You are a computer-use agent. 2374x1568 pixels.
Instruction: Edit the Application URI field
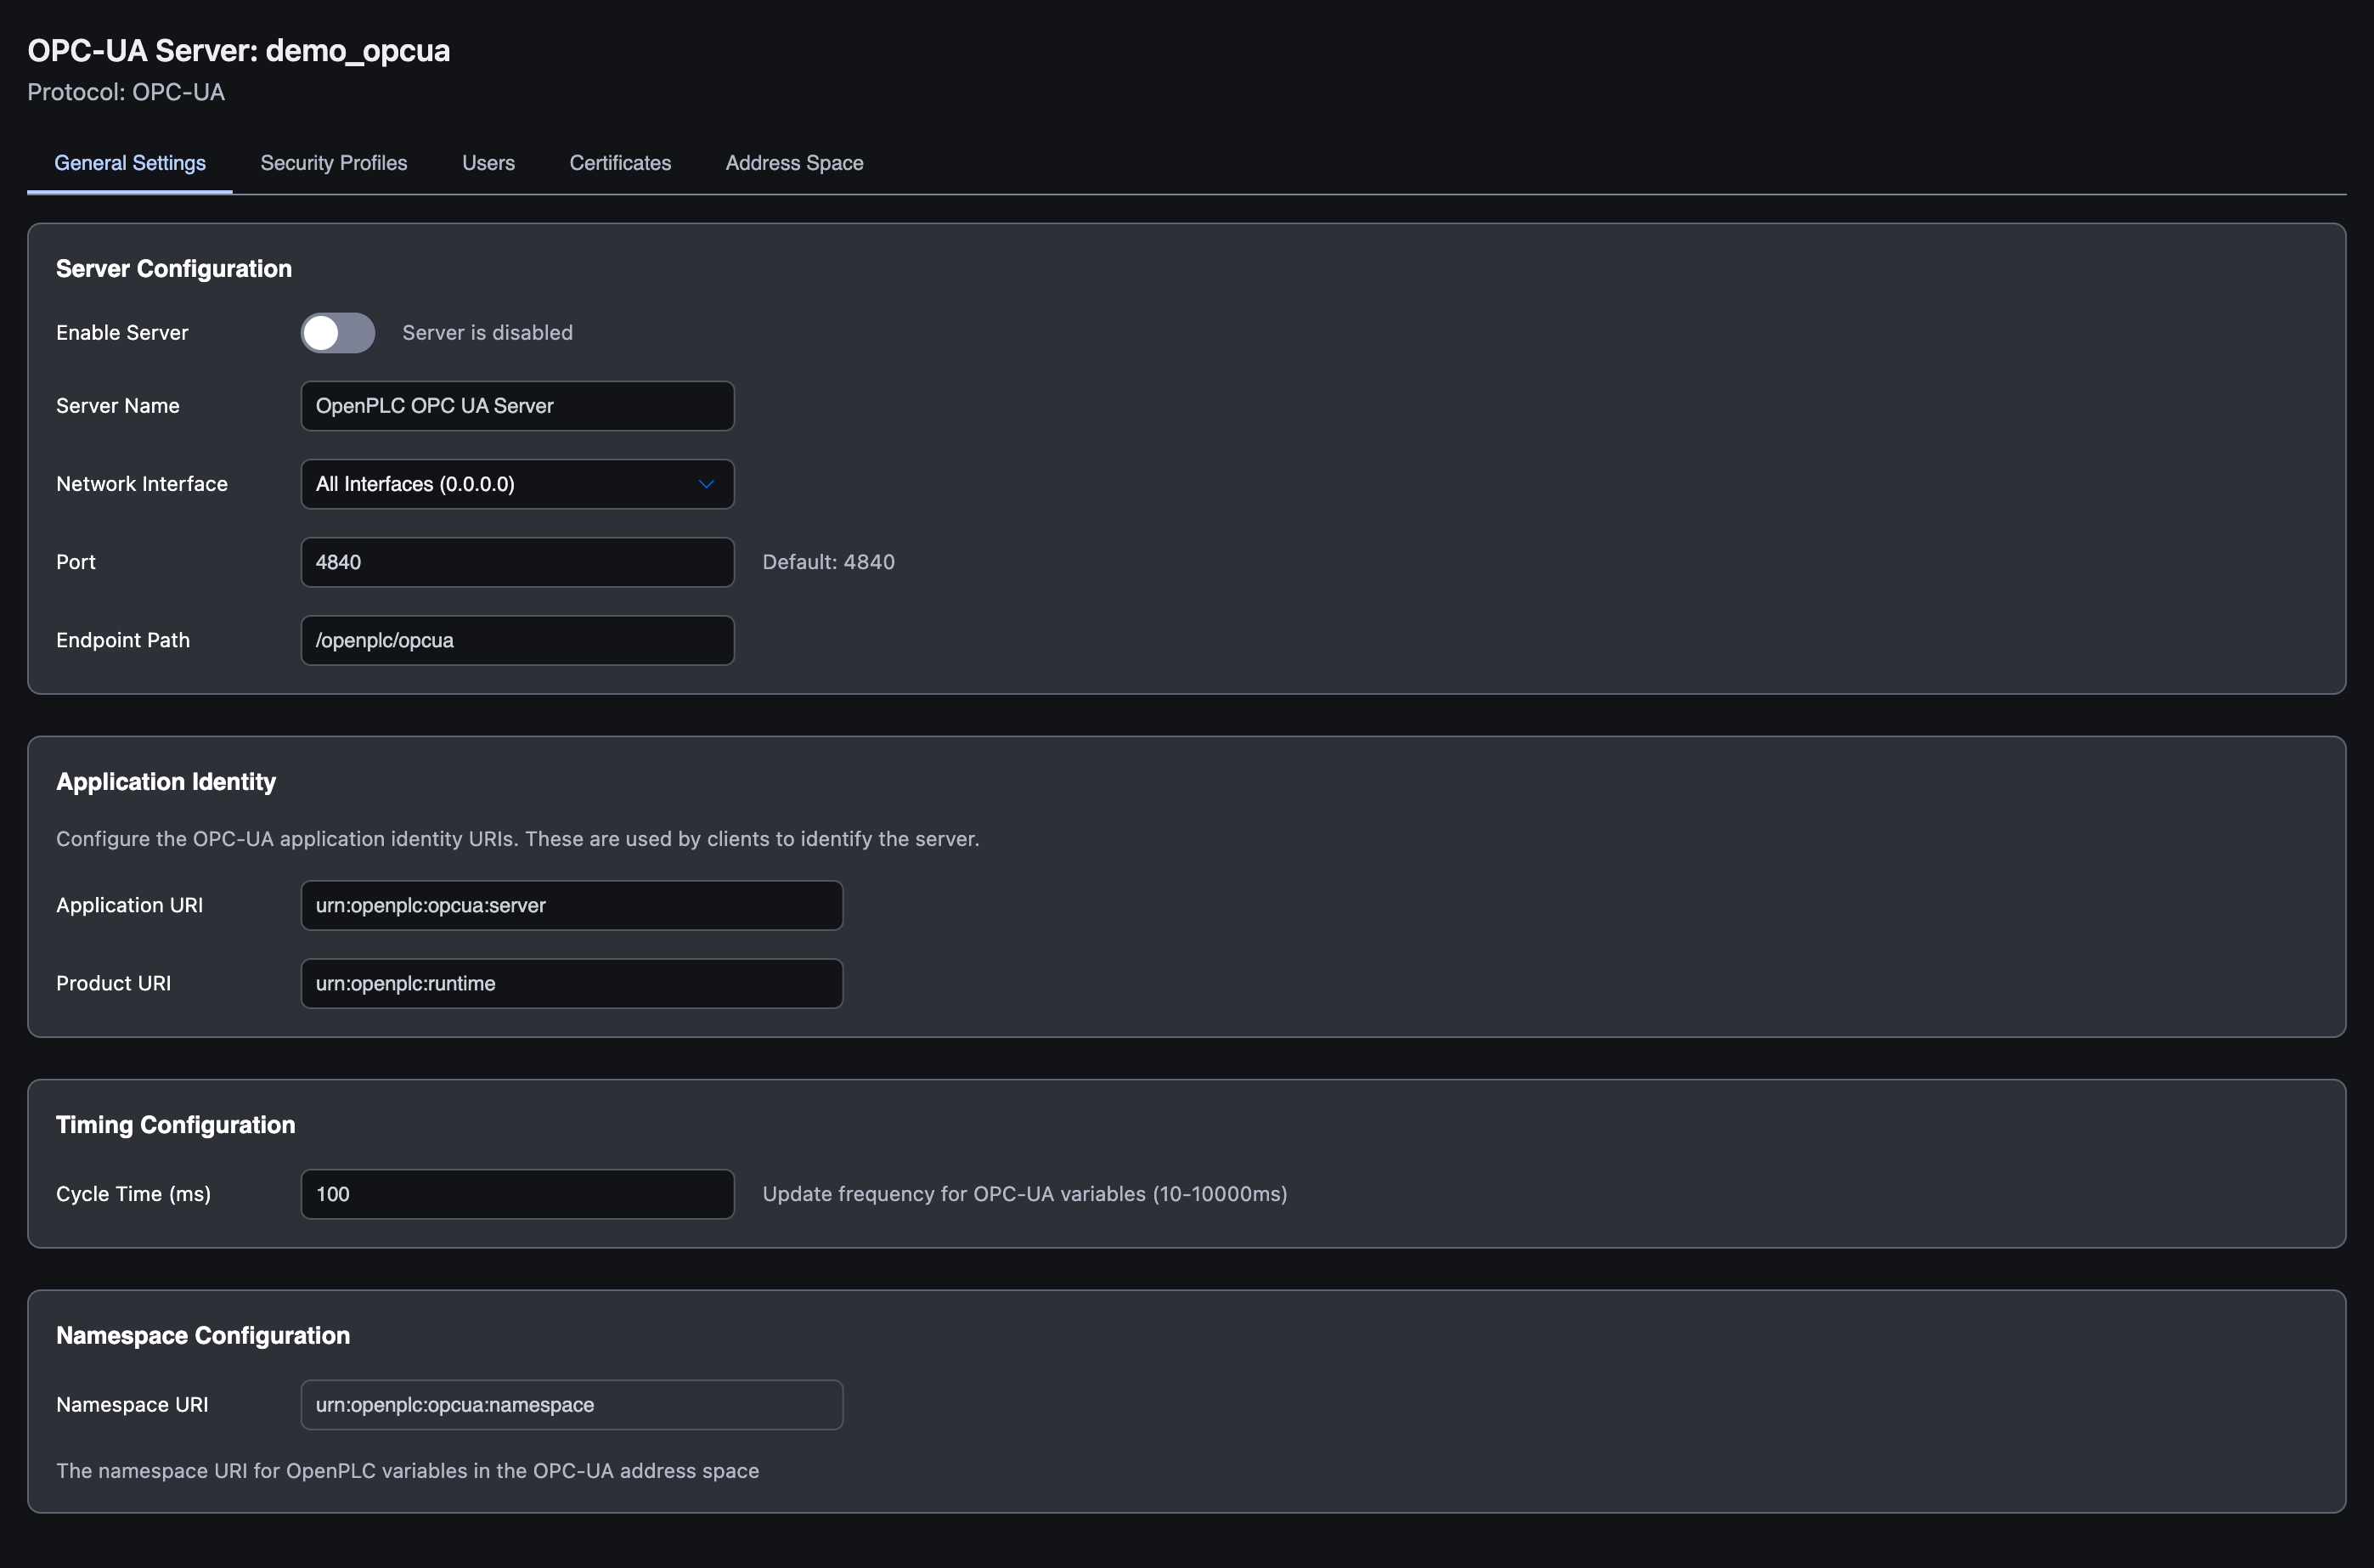click(x=572, y=905)
